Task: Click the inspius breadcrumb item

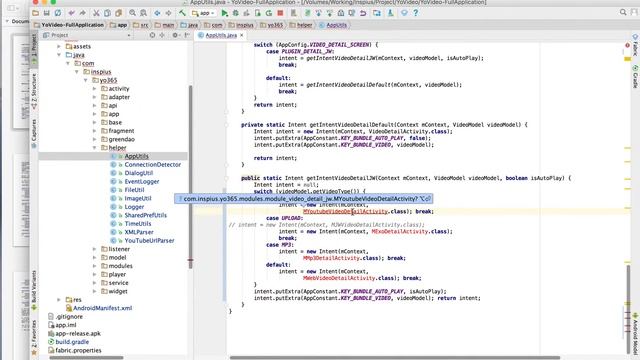Action: (x=241, y=25)
